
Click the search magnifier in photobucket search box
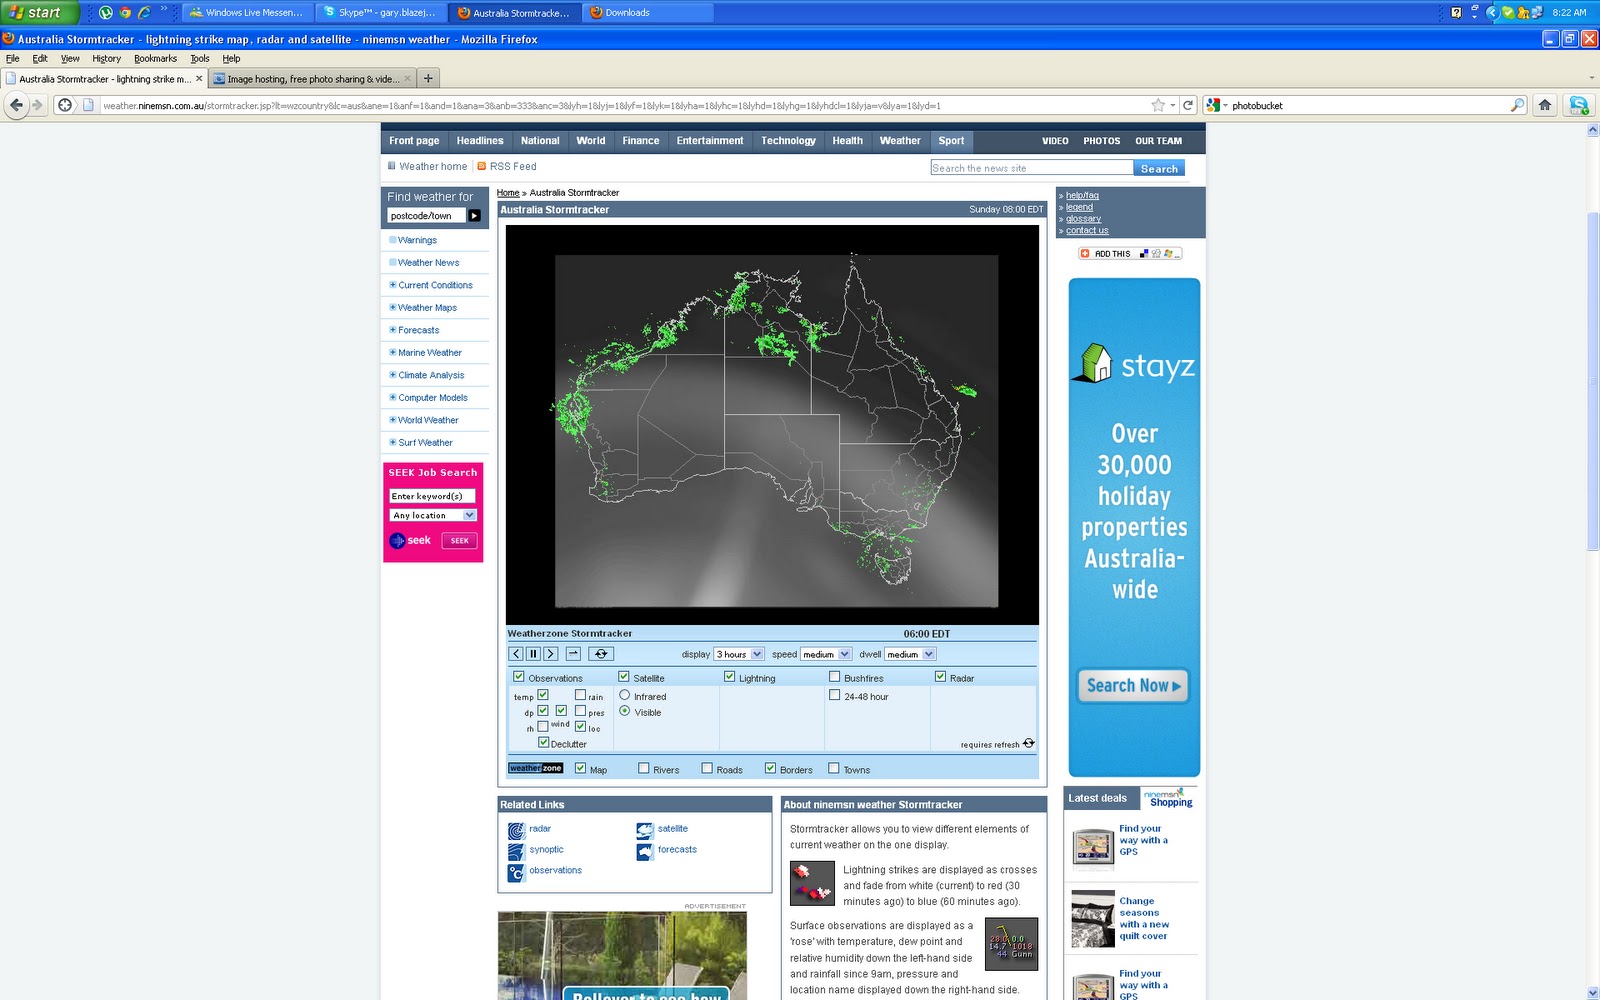pos(1517,105)
